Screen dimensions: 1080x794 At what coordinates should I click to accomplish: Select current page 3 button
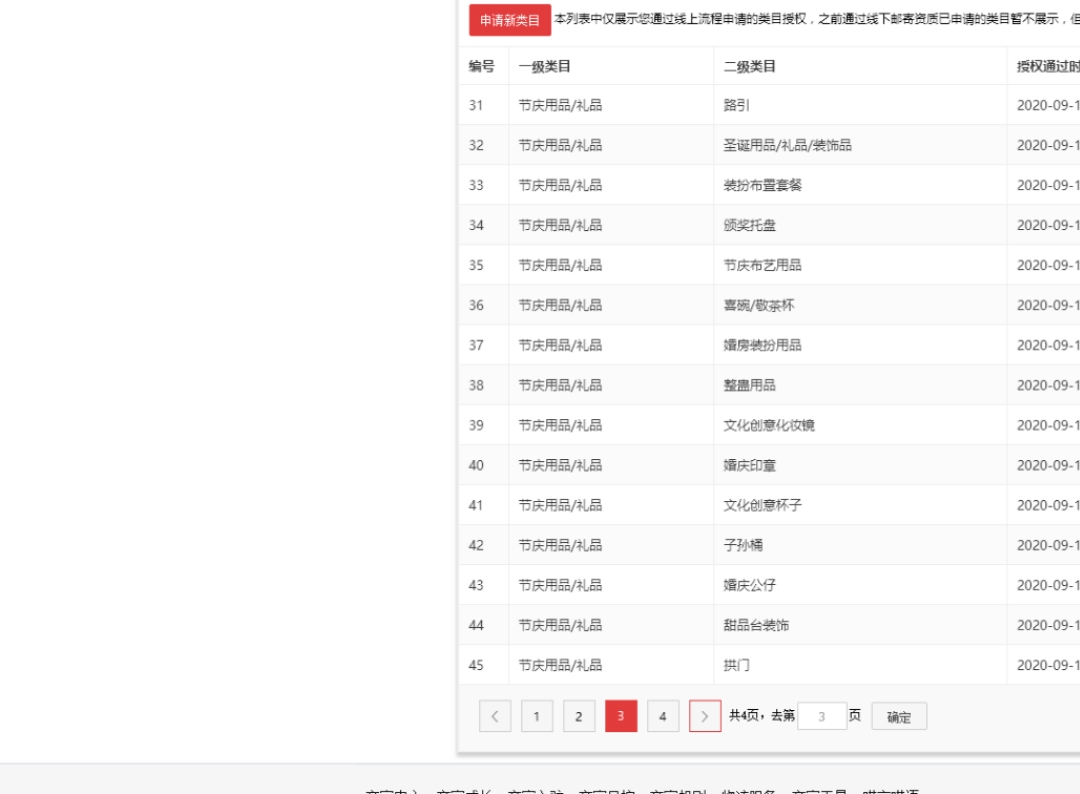click(x=621, y=716)
